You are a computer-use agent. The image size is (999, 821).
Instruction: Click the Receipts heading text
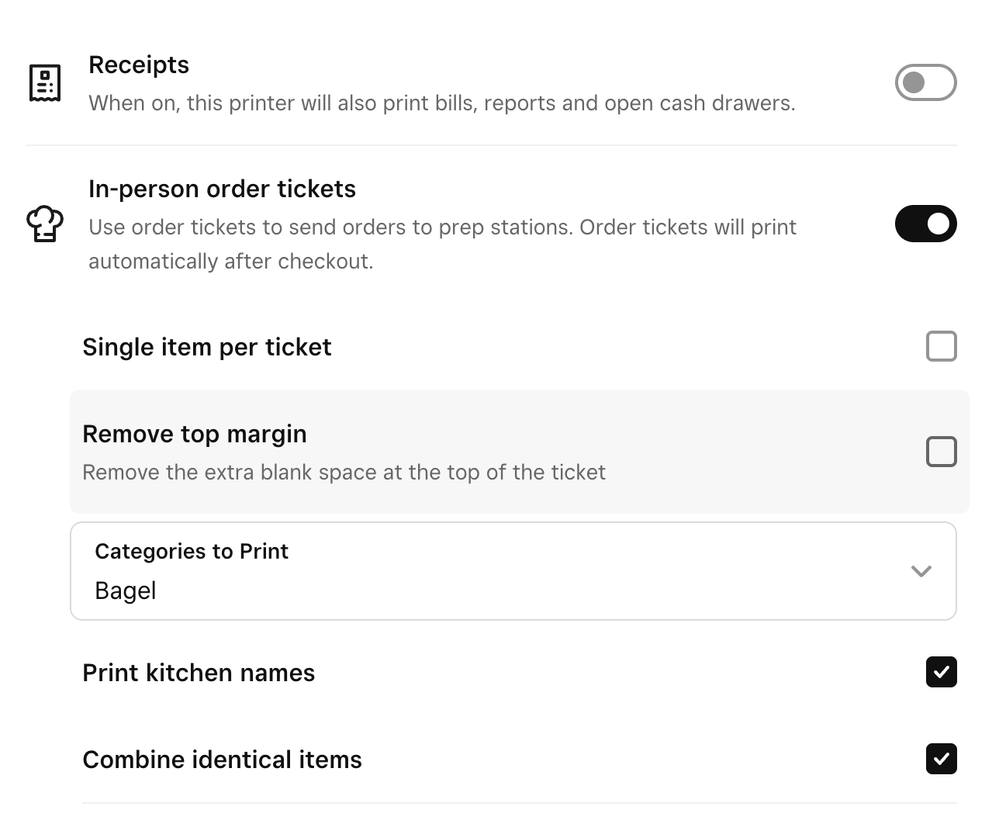(139, 65)
